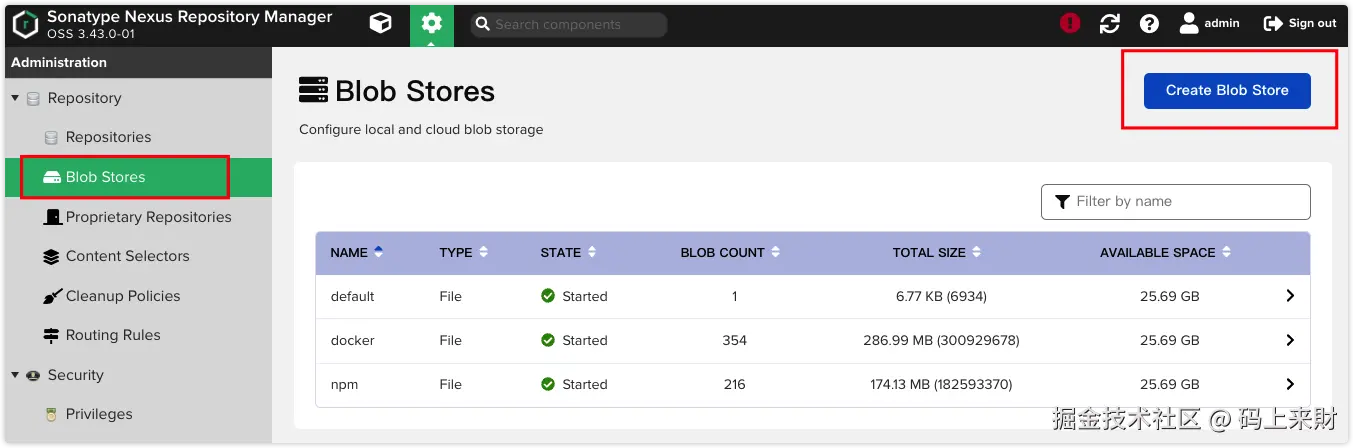Viewport: 1353px width, 448px height.
Task: Focus the Search components field
Action: point(568,24)
